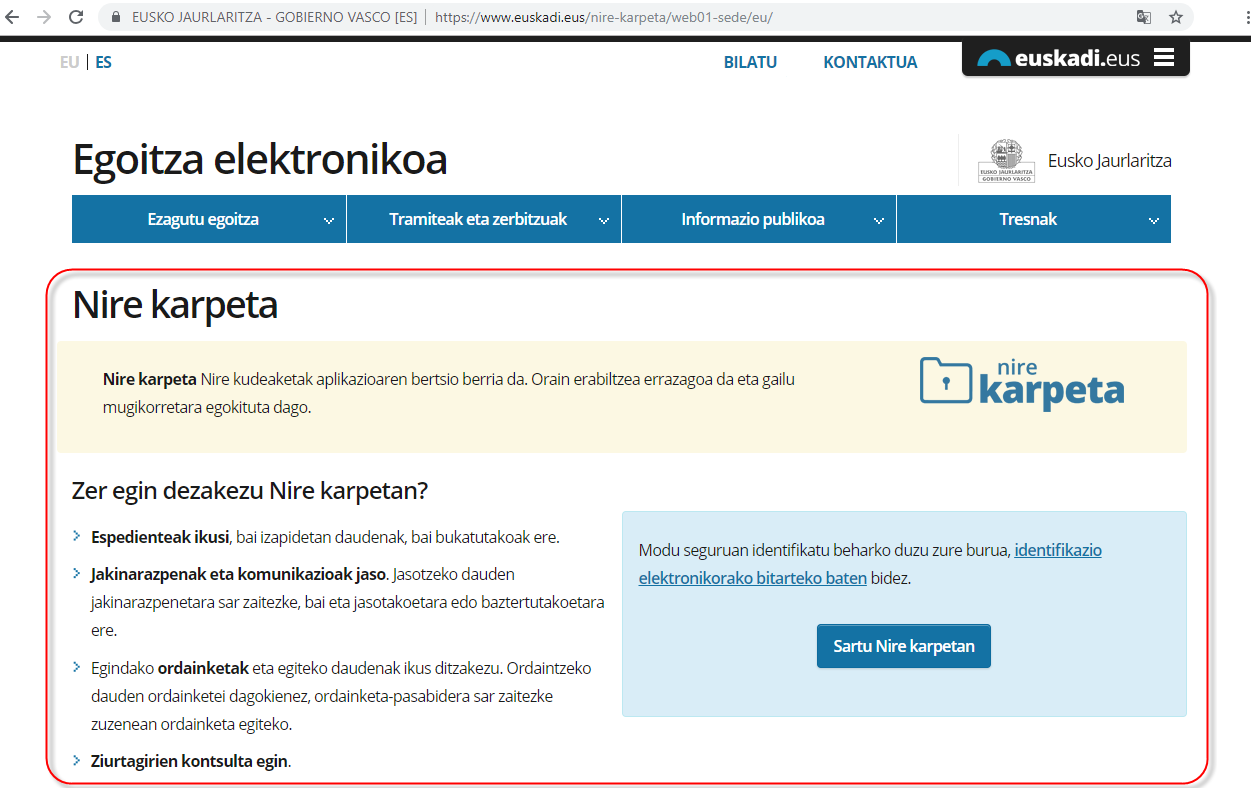This screenshot has width=1251, height=788.
Task: Click the browser back arrow
Action: 13,17
